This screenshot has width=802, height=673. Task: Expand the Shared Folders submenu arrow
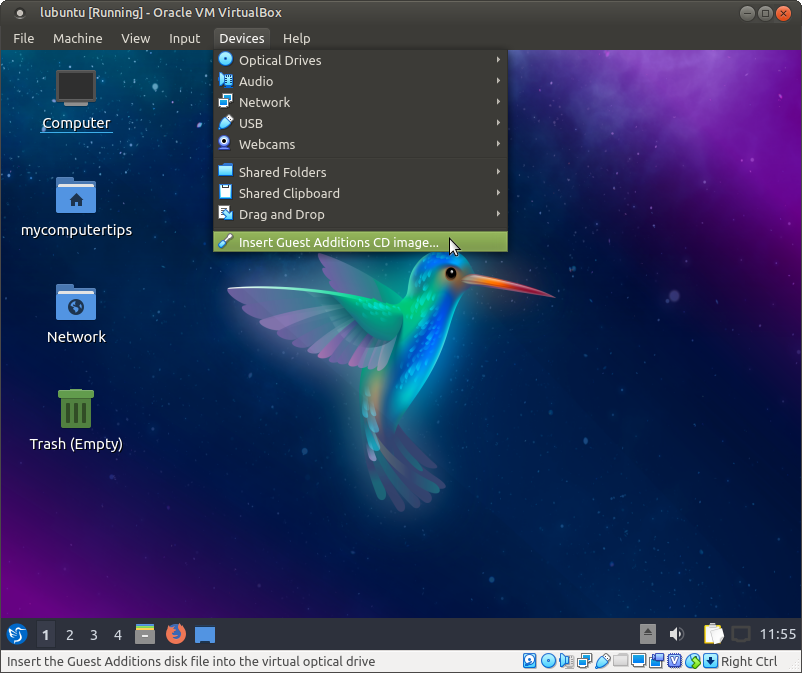pyautogui.click(x=498, y=172)
